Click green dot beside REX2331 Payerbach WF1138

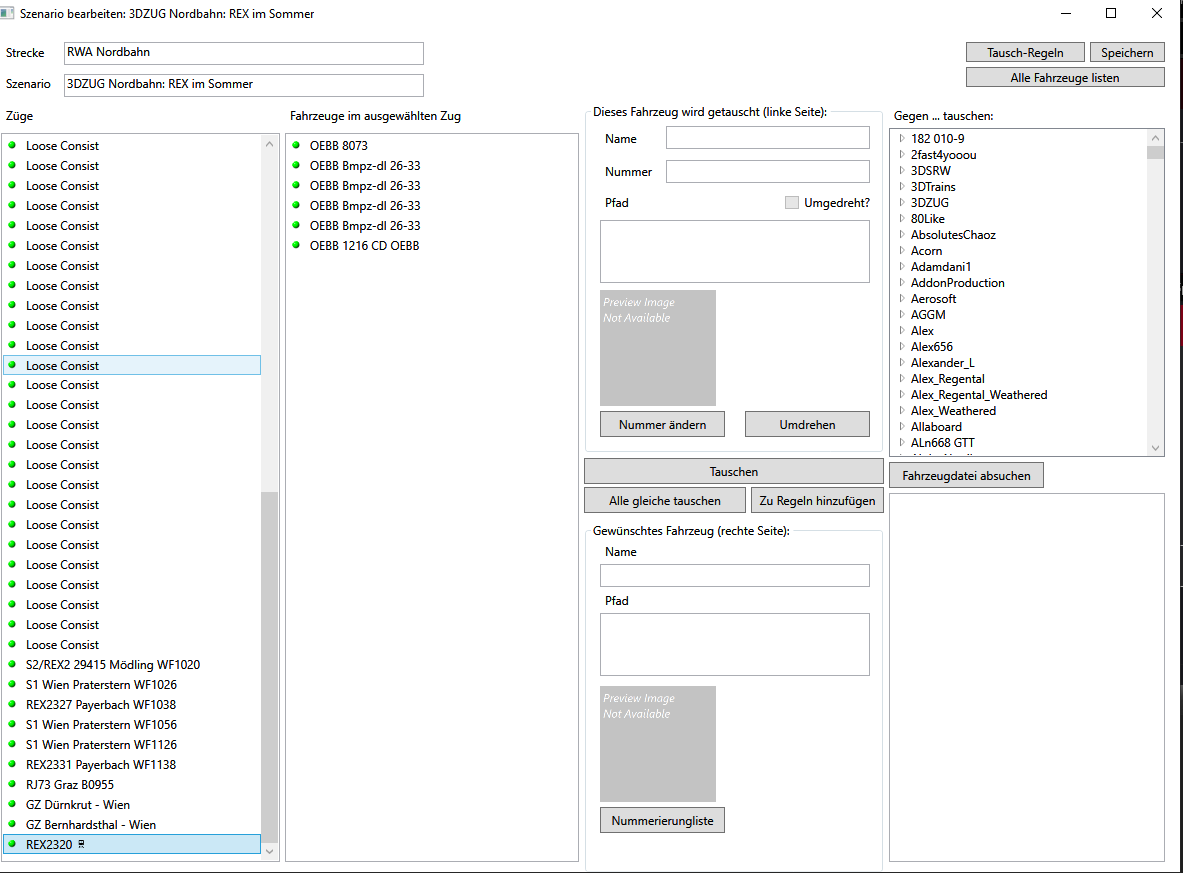(13, 764)
